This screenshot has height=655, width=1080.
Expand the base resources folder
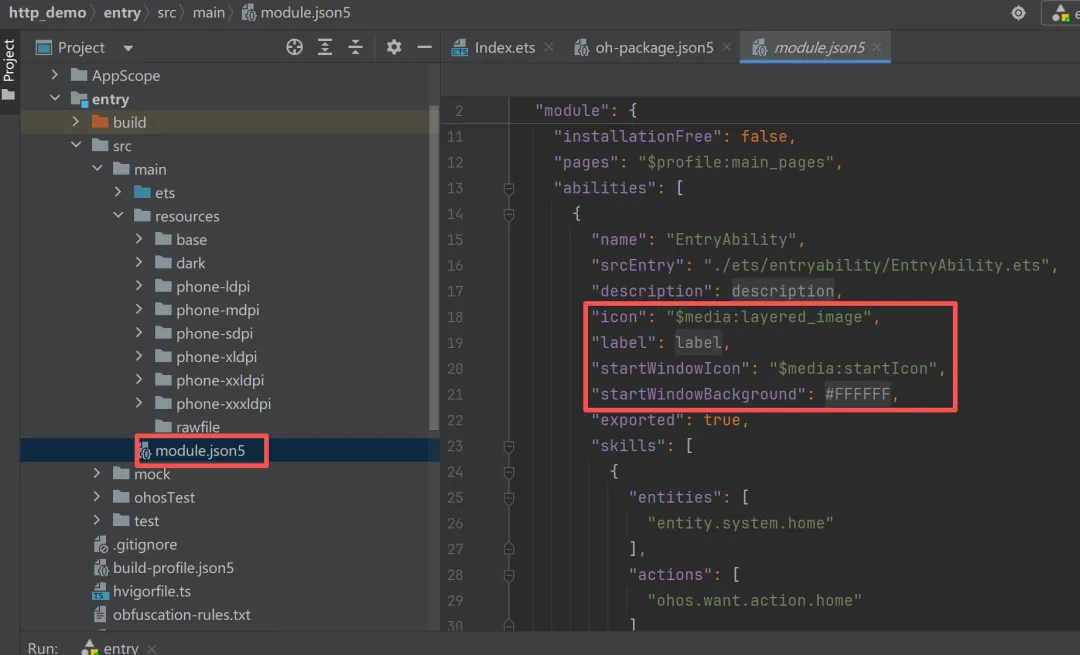click(139, 238)
